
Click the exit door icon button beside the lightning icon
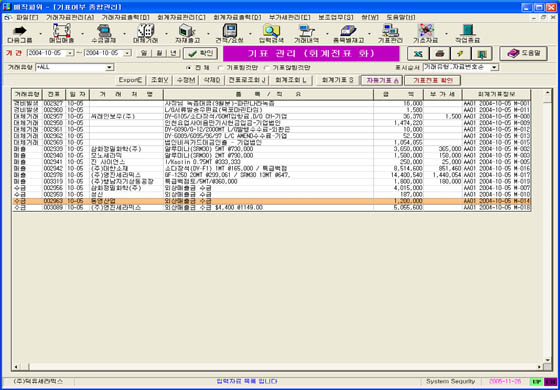click(x=482, y=54)
